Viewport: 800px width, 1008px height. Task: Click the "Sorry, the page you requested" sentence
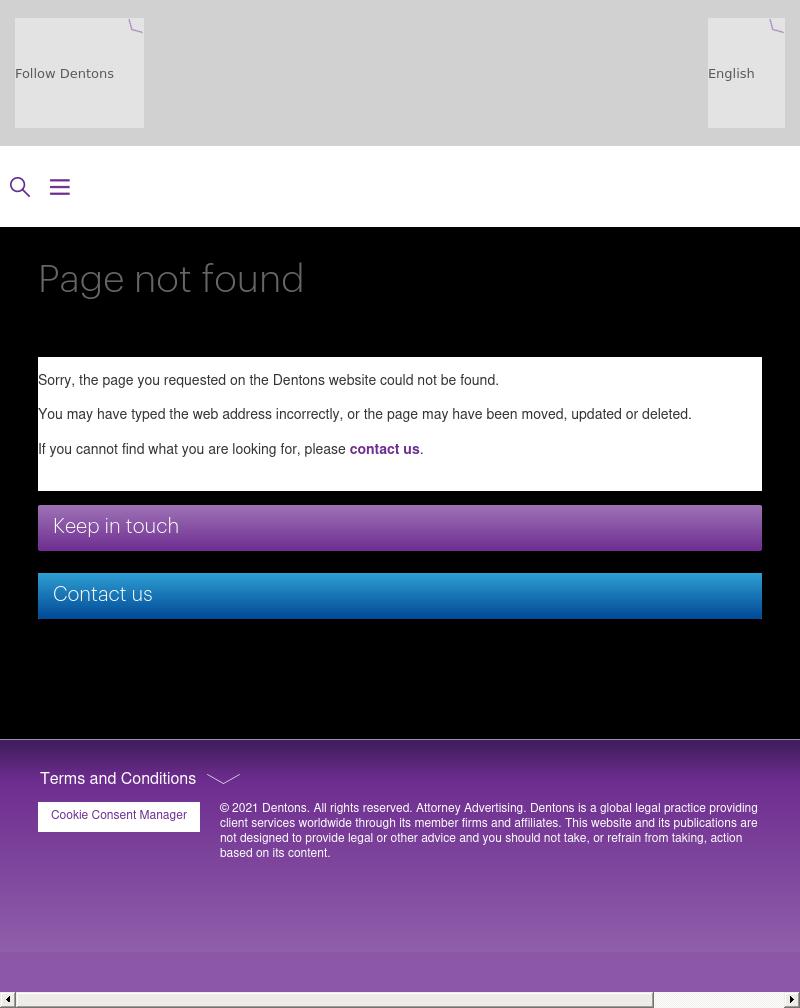268,380
